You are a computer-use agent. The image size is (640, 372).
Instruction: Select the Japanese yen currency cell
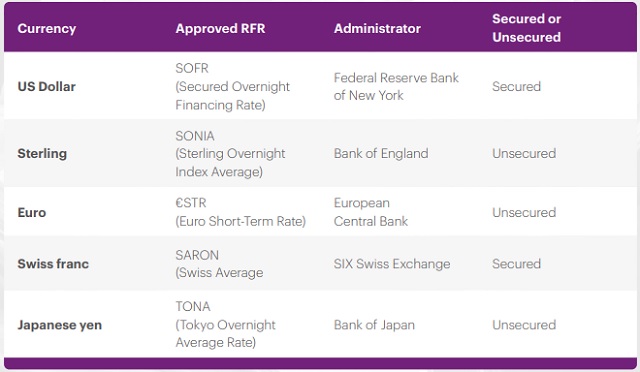60,325
